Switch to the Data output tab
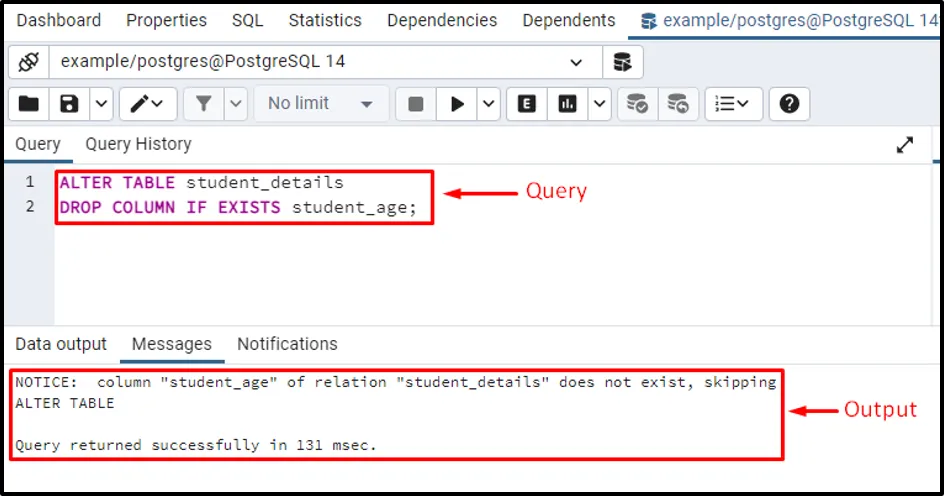 coord(61,344)
